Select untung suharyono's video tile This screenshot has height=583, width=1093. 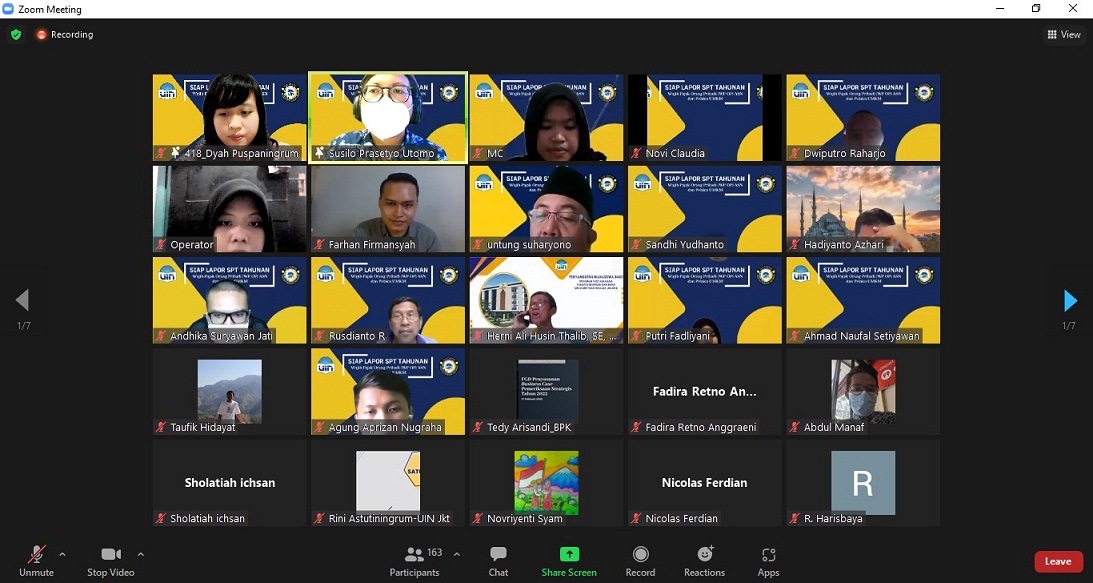tap(546, 209)
